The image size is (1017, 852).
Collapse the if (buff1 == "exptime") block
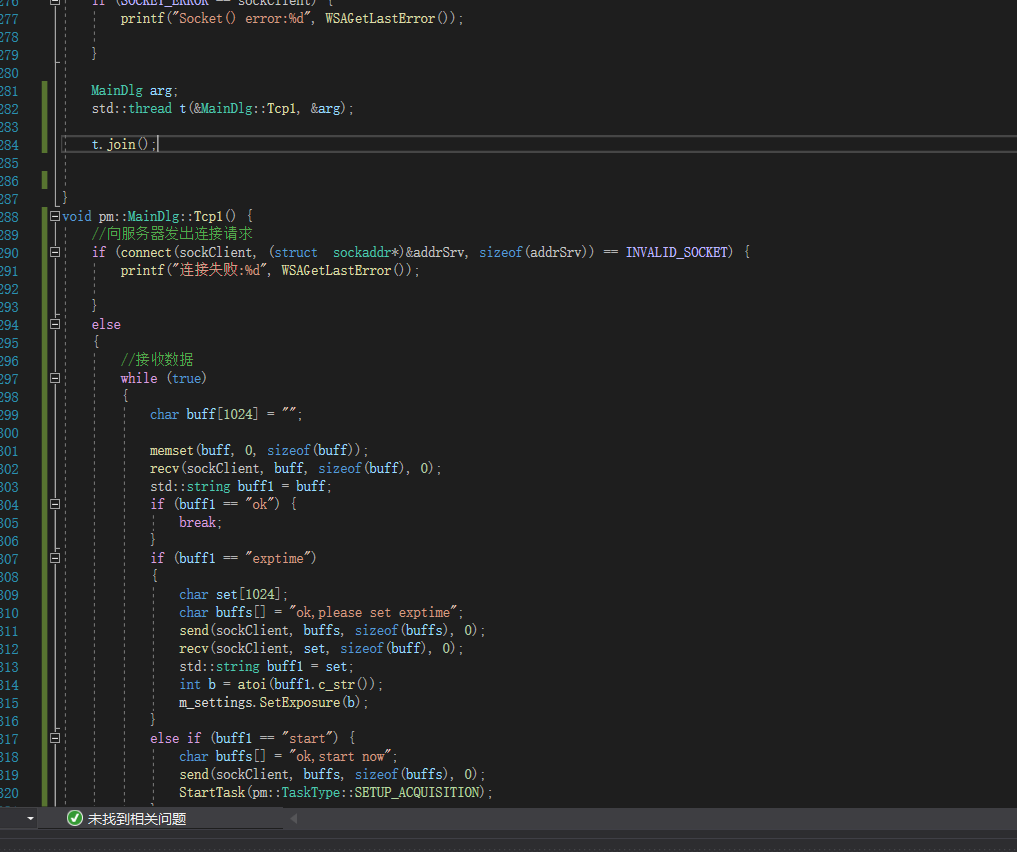55,558
